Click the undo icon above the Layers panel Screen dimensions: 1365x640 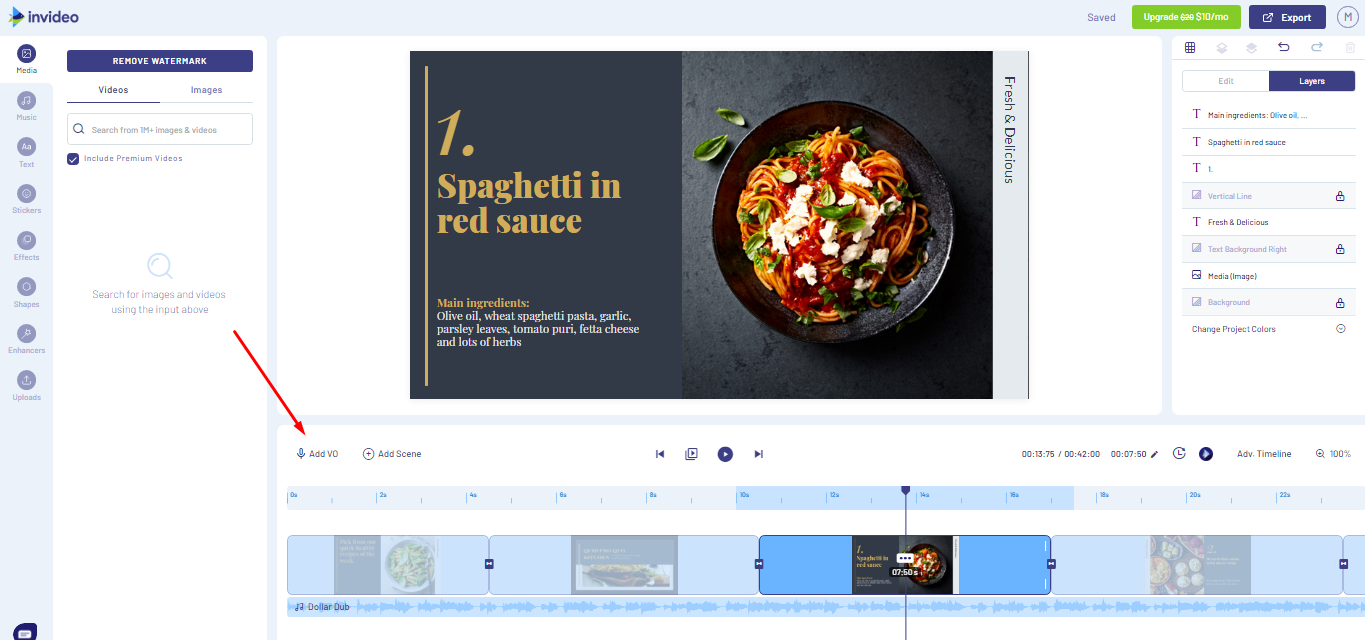coord(1283,47)
